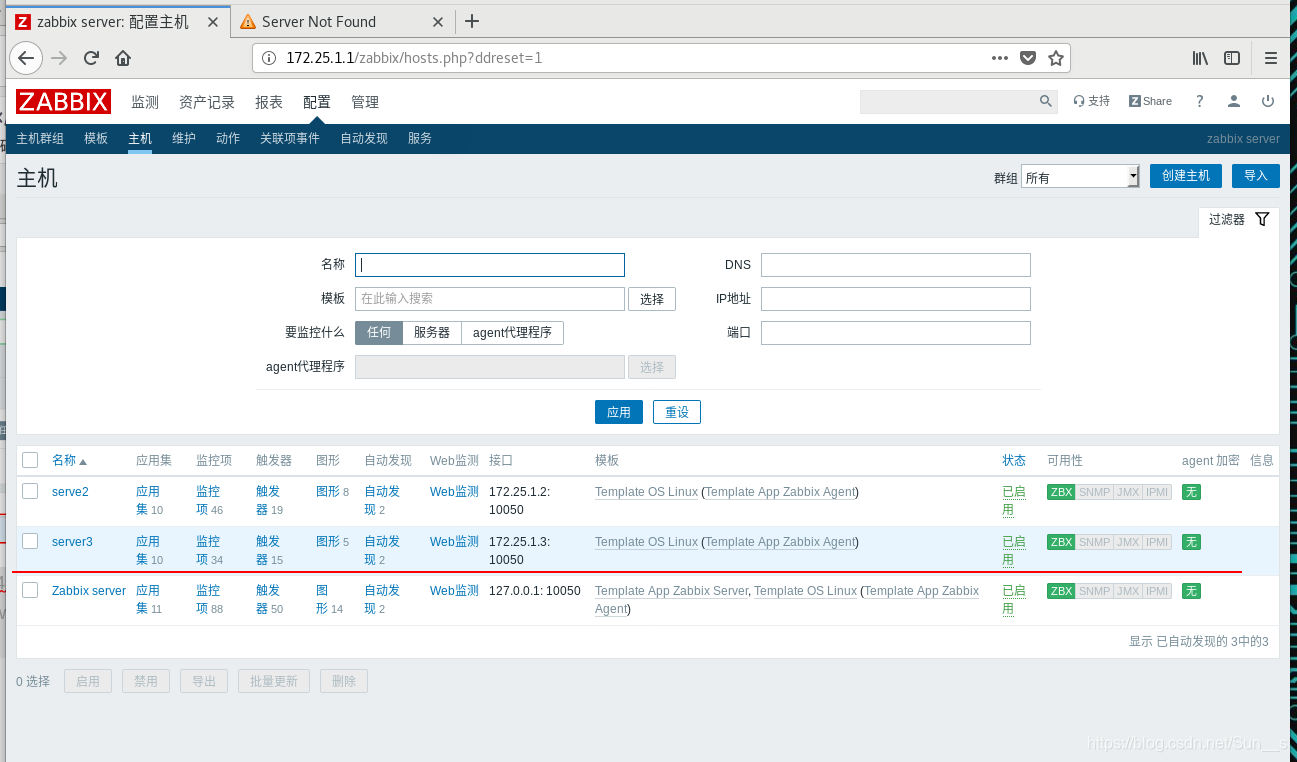Image resolution: width=1297 pixels, height=762 pixels.
Task: Tick the checkbox for server3
Action: tap(30, 541)
